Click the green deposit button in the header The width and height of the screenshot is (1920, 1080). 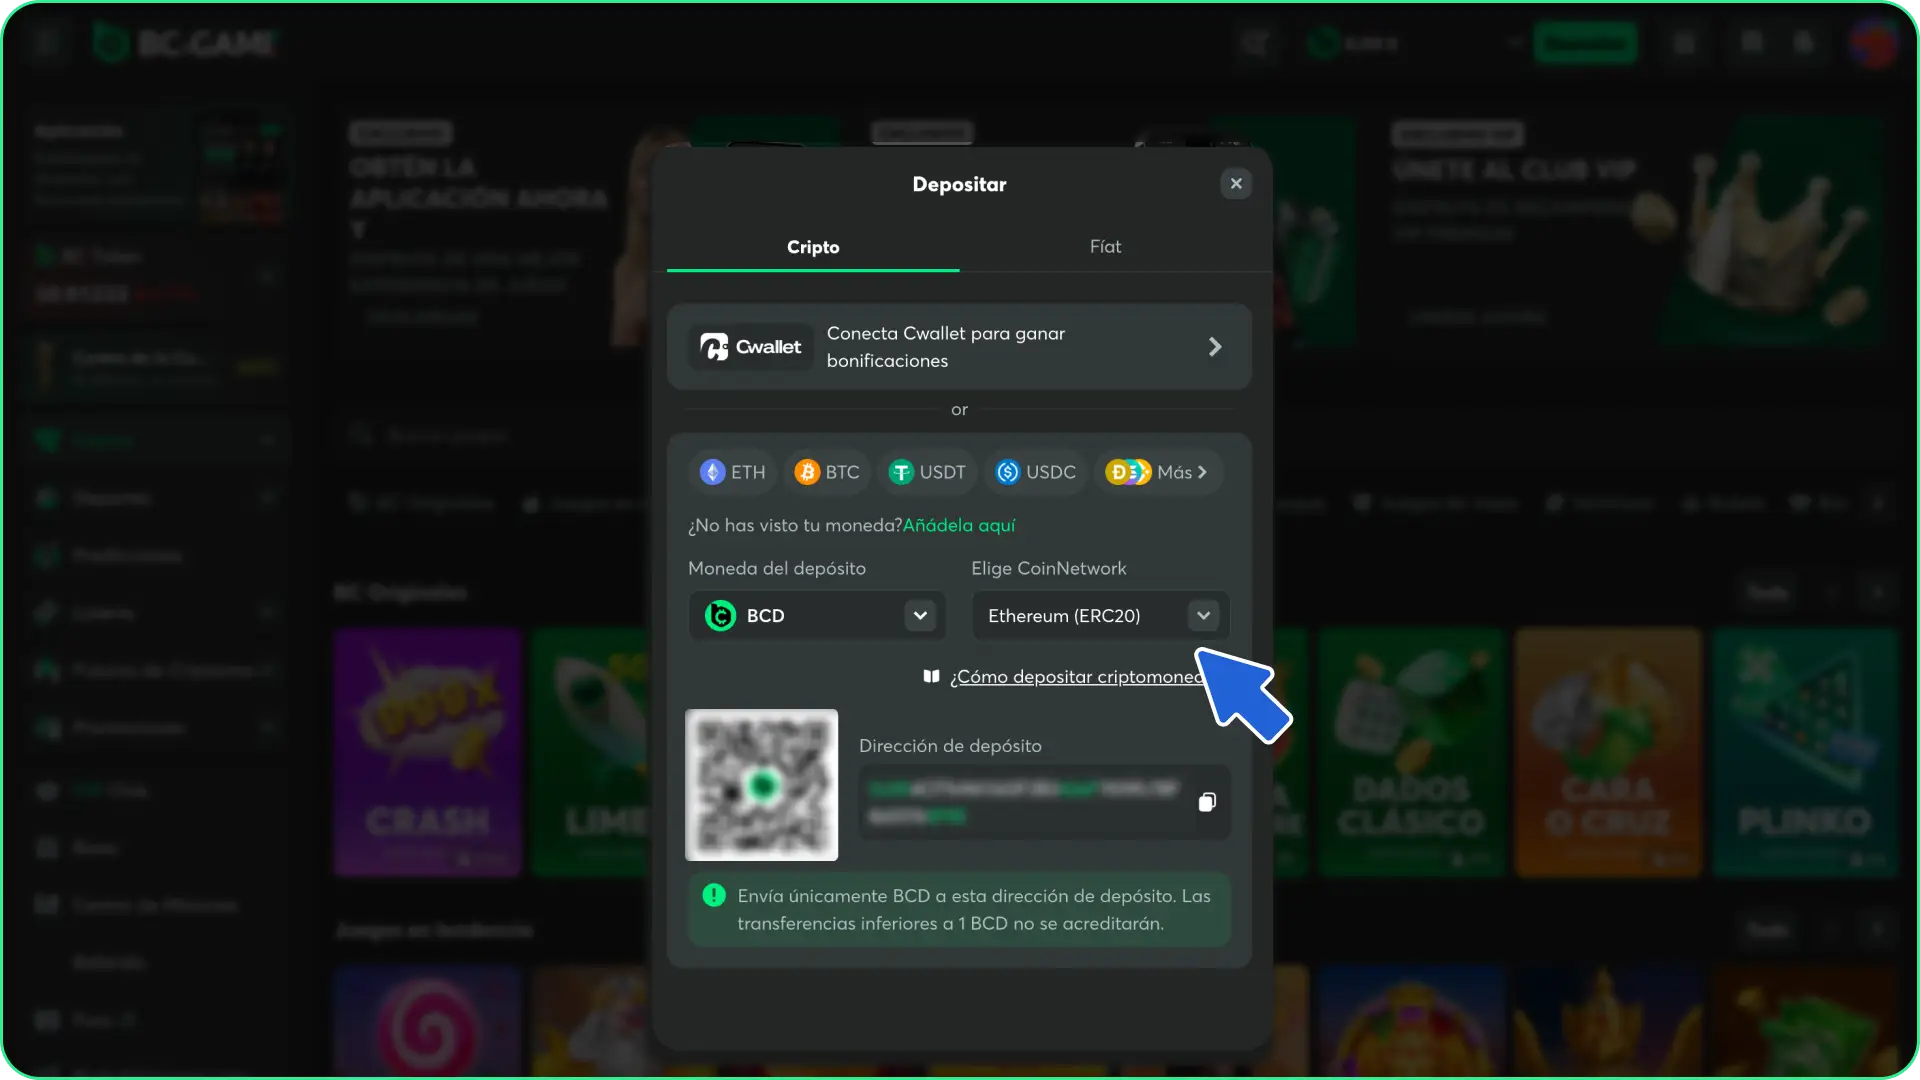coord(1585,42)
